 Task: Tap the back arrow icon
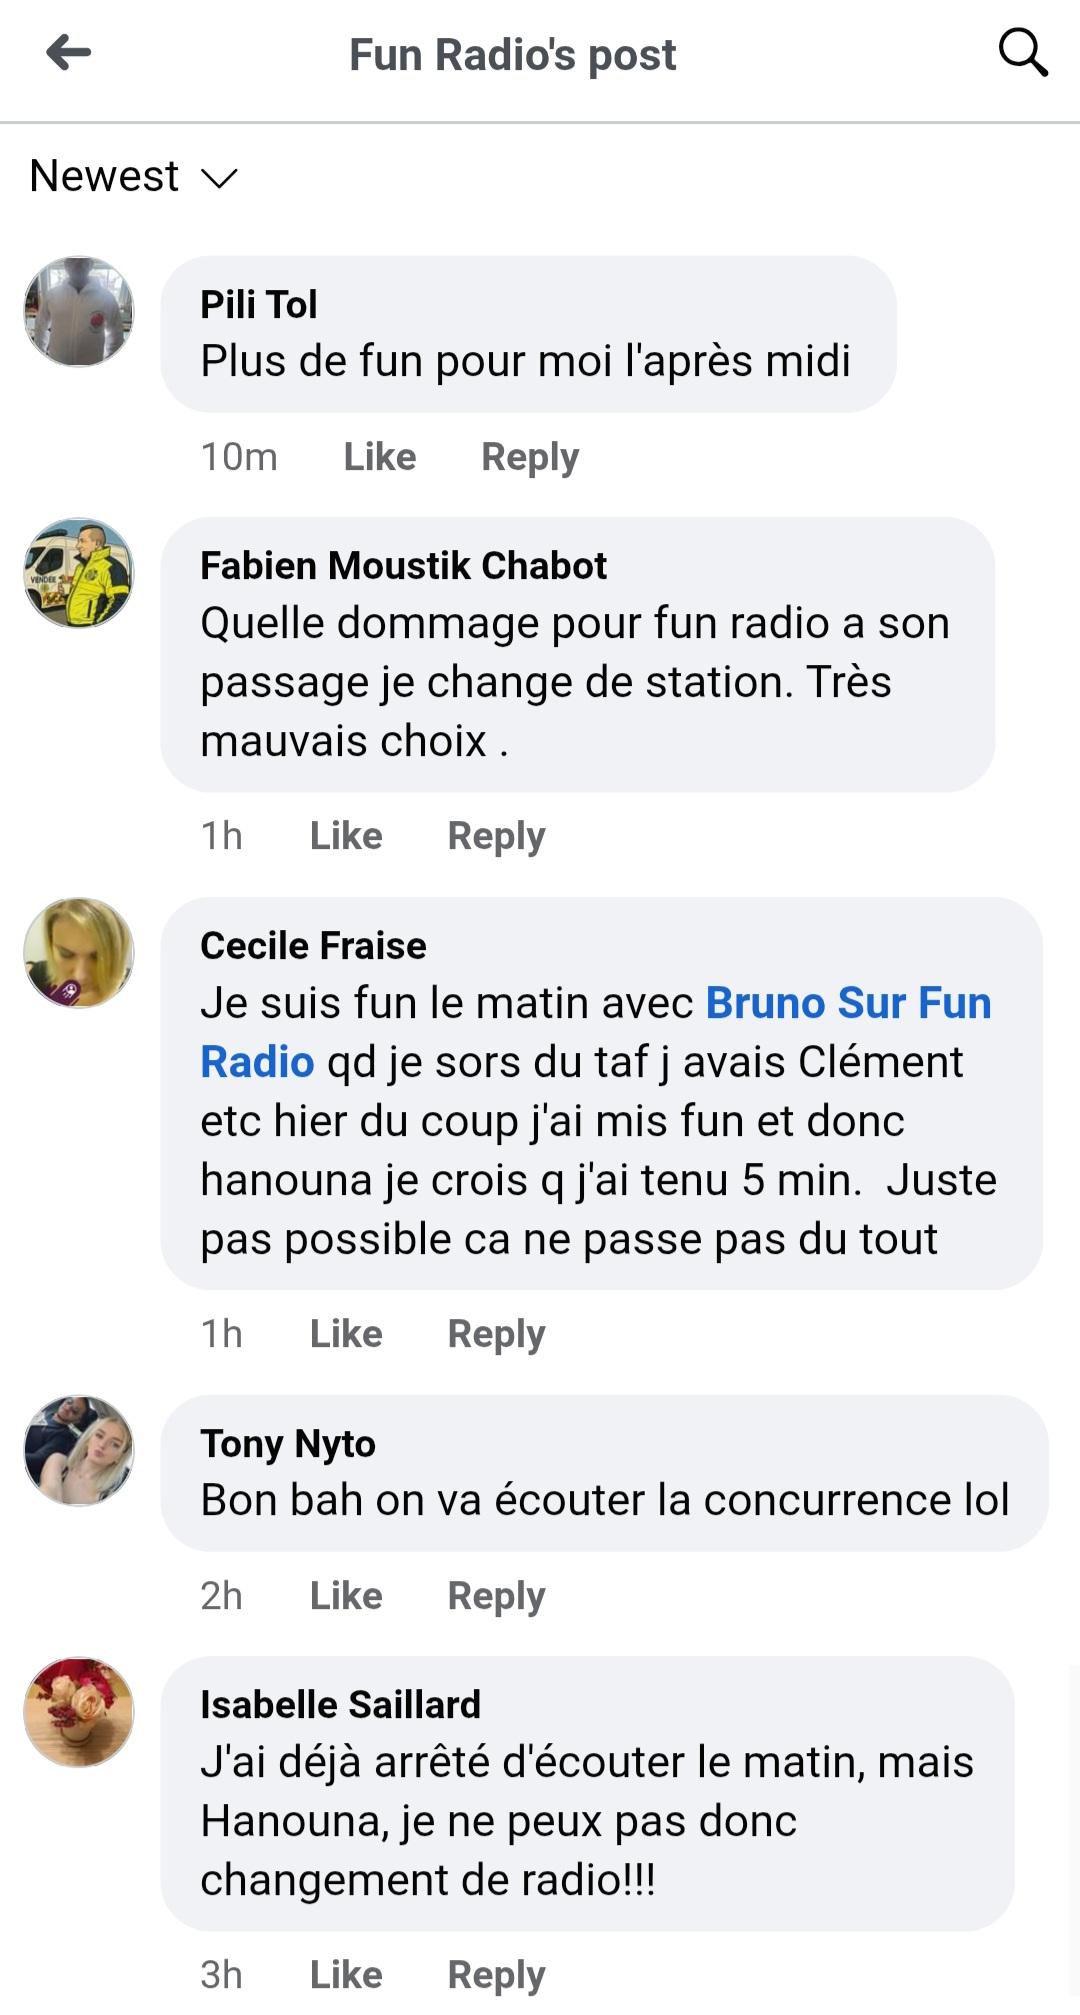(68, 53)
